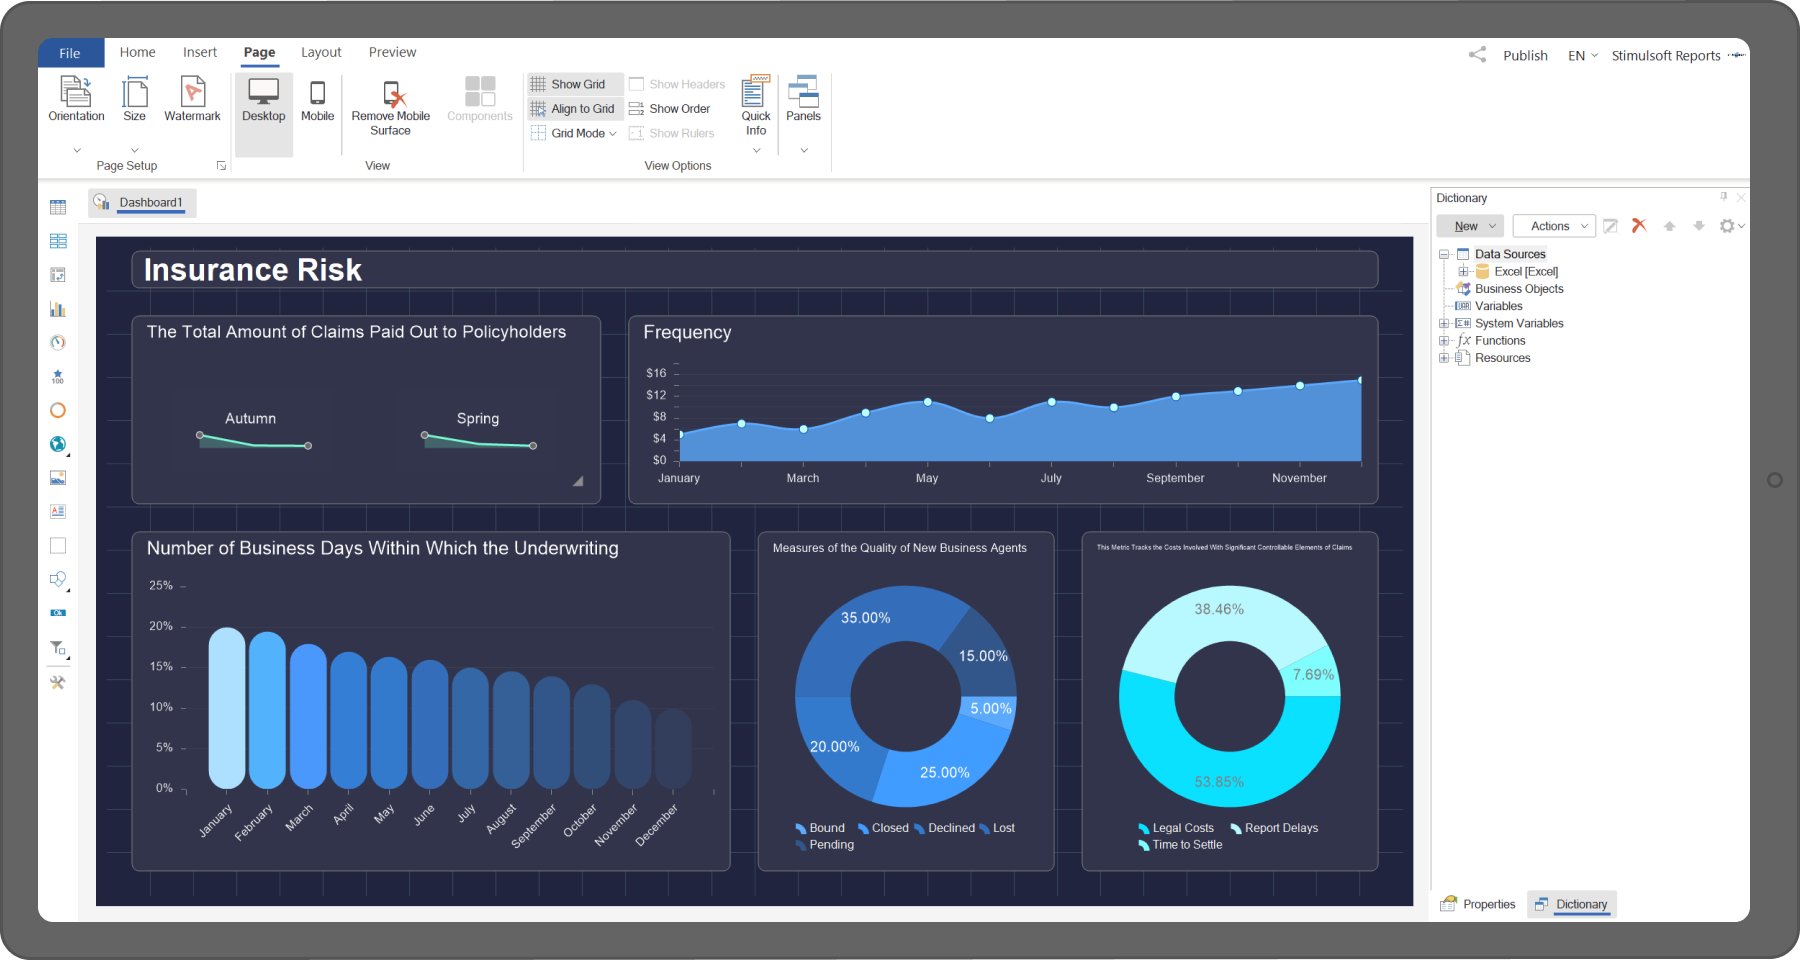Open the Grid Mode dropdown
The height and width of the screenshot is (960, 1800).
pos(576,133)
